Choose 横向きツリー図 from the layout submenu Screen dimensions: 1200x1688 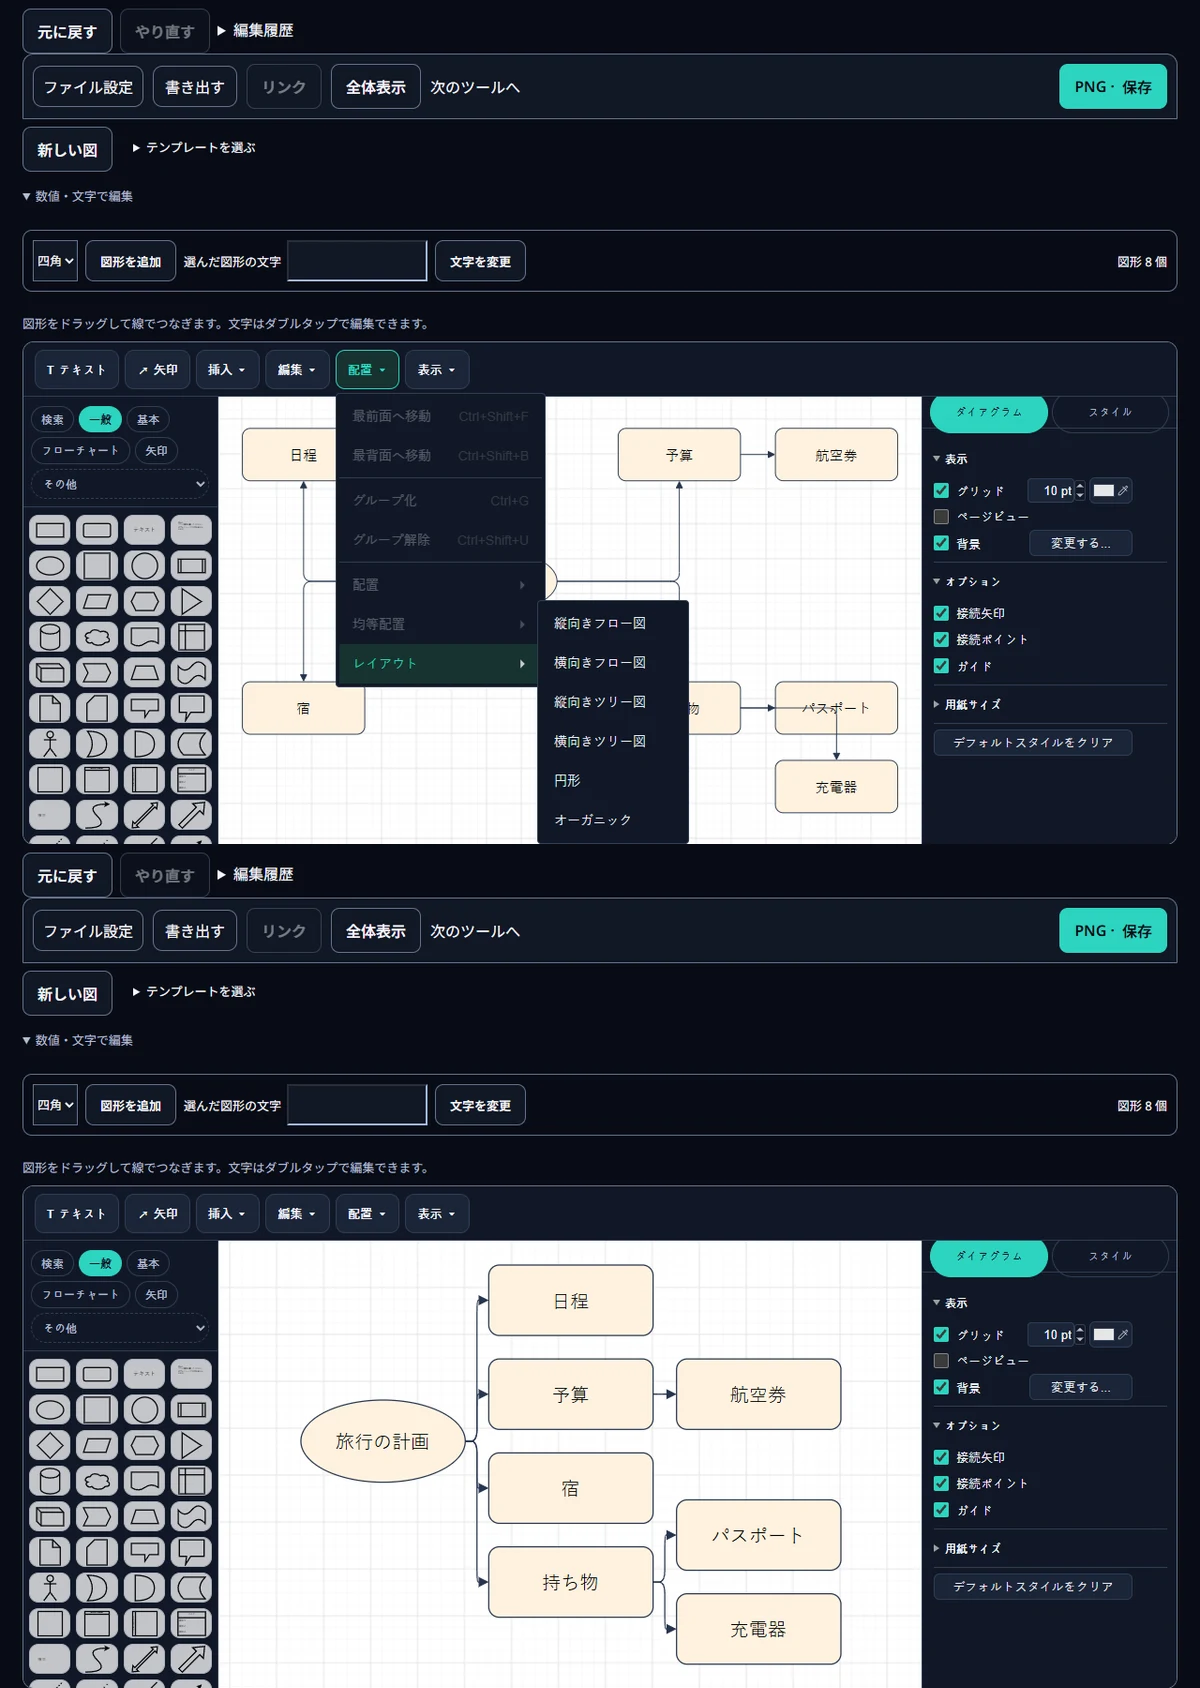[612, 741]
